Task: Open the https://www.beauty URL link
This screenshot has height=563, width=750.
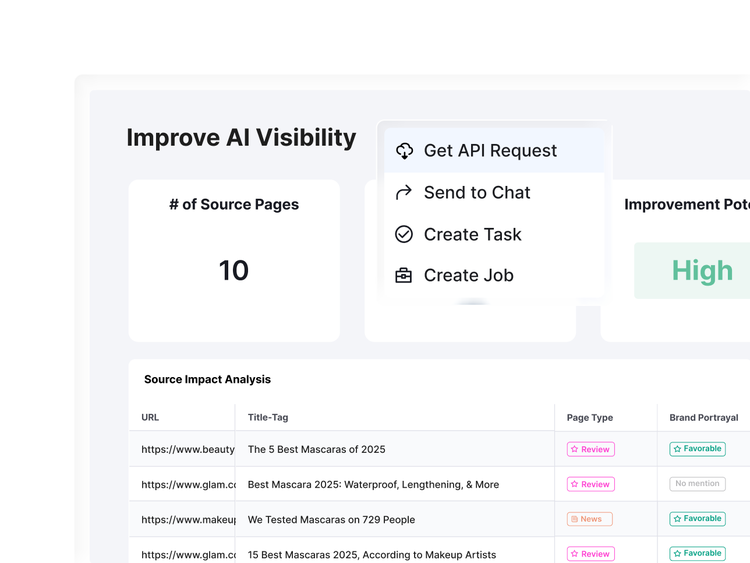Action: tap(188, 450)
